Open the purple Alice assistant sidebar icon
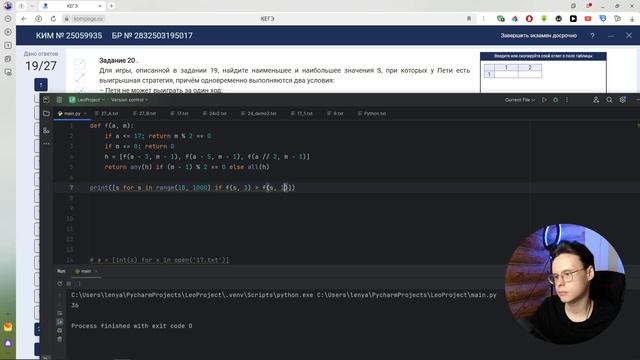Viewport: 640px width, 360px height. click(8, 343)
